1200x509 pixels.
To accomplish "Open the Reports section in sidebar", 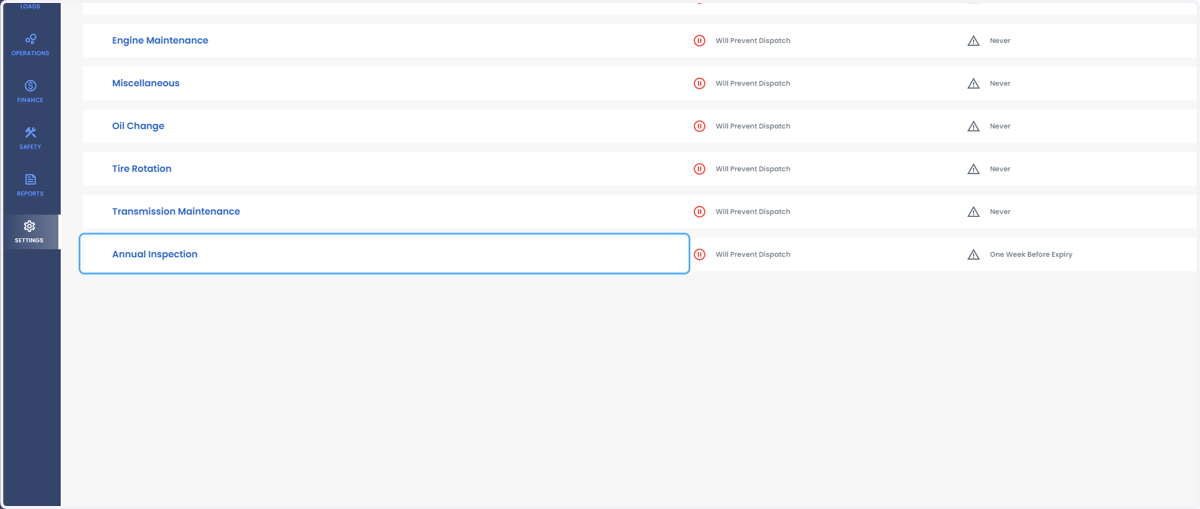I will [30, 185].
